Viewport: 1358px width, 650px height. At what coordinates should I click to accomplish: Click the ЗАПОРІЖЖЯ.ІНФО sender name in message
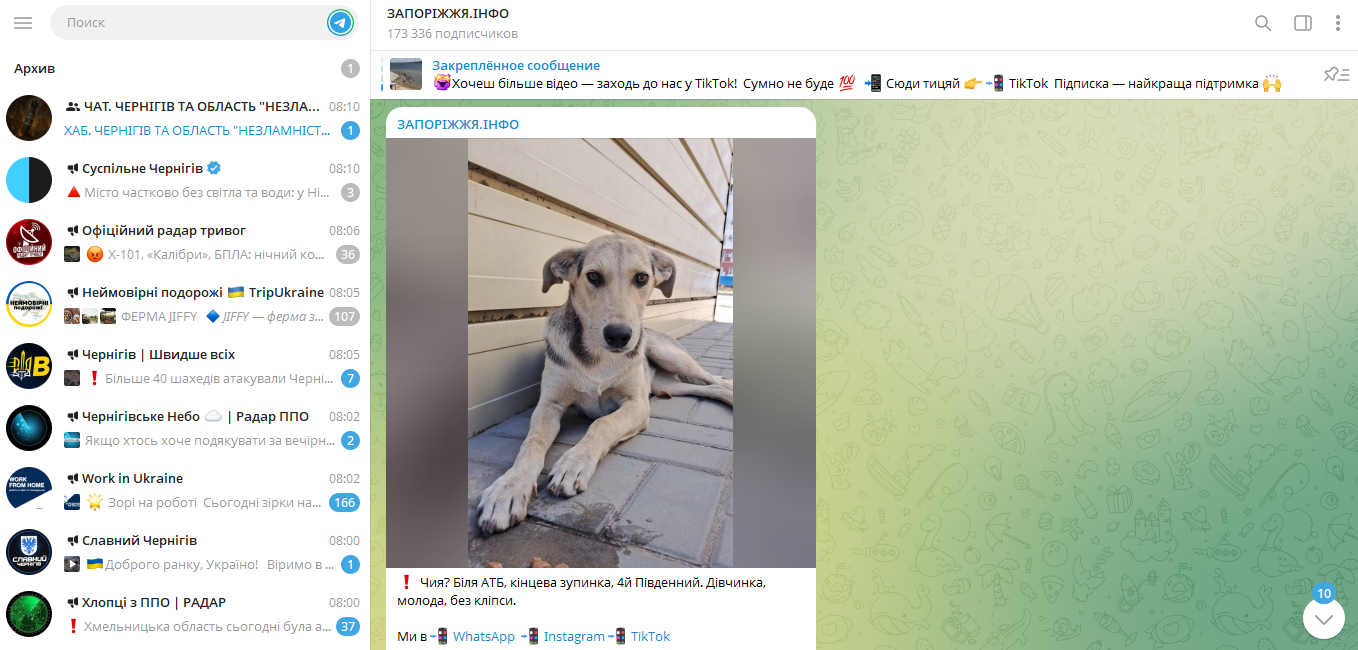(458, 124)
